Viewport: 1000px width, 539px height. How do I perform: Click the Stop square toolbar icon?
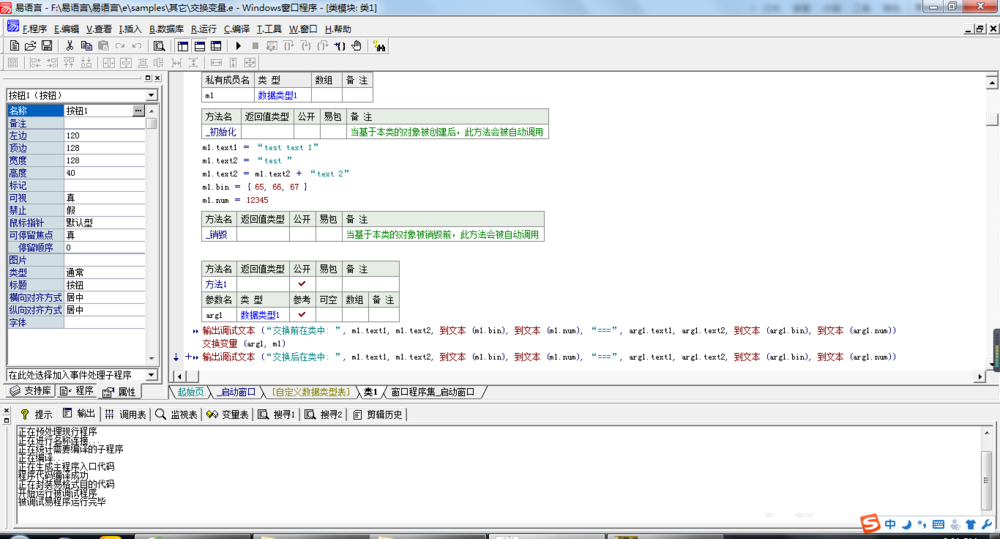tap(255, 46)
